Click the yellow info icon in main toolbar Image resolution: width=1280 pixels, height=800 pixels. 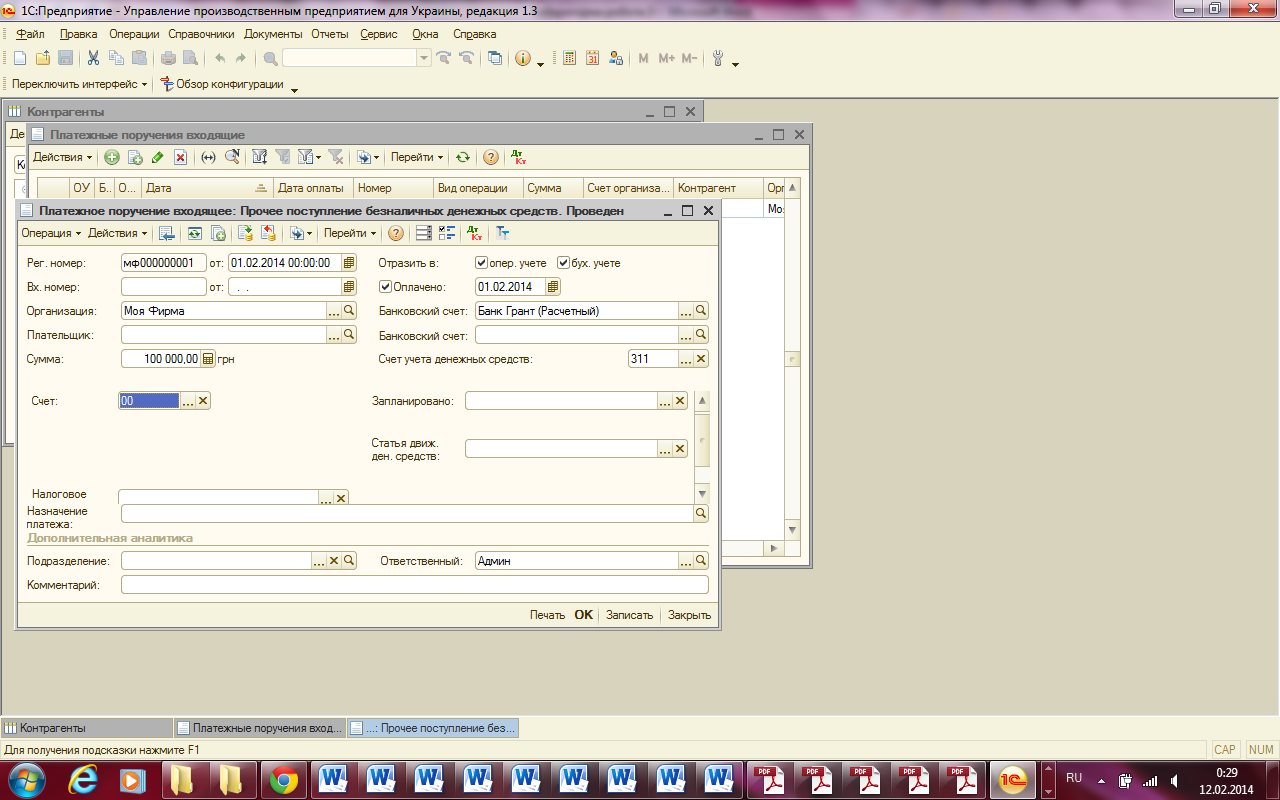(x=522, y=58)
